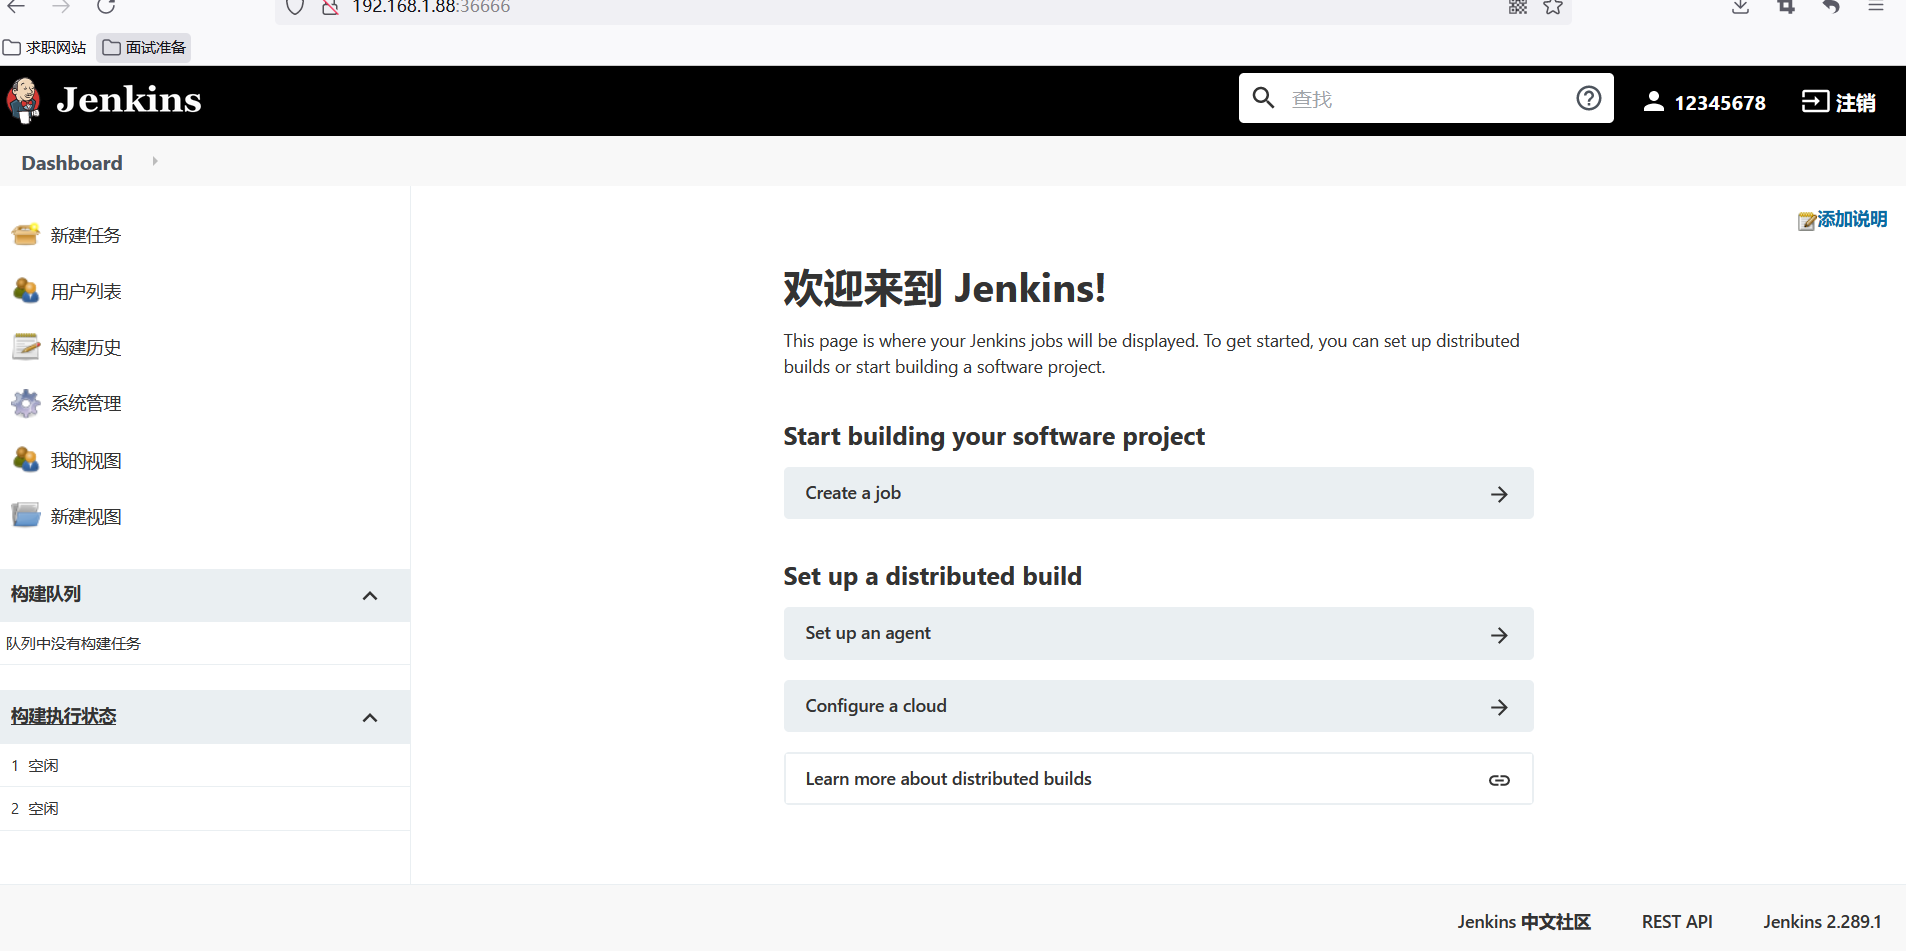Image resolution: width=1906 pixels, height=951 pixels.
Task: Click the browser forward arrow
Action: pos(61,6)
